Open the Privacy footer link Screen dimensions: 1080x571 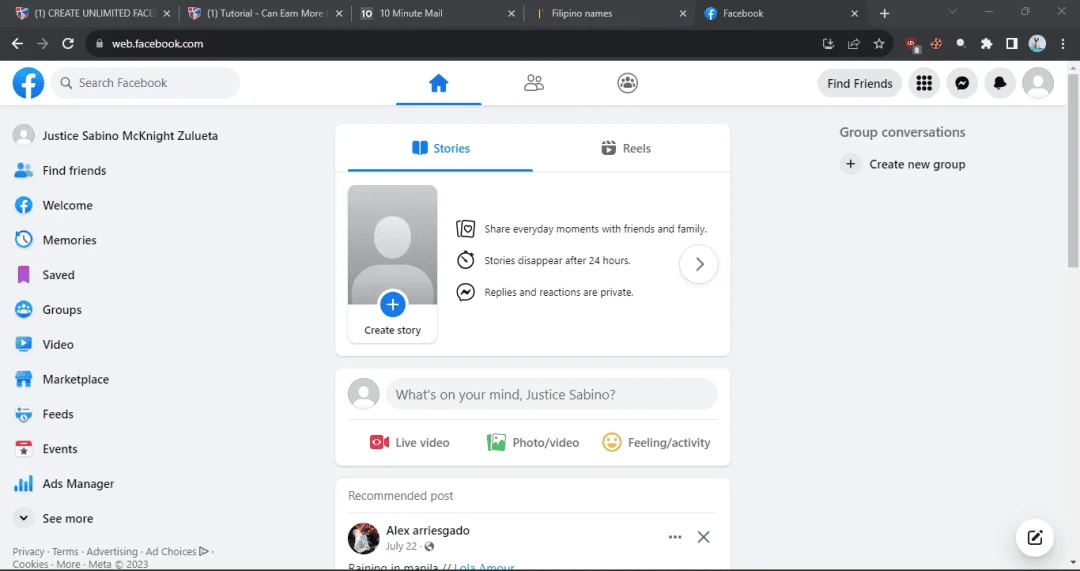[x=28, y=552]
